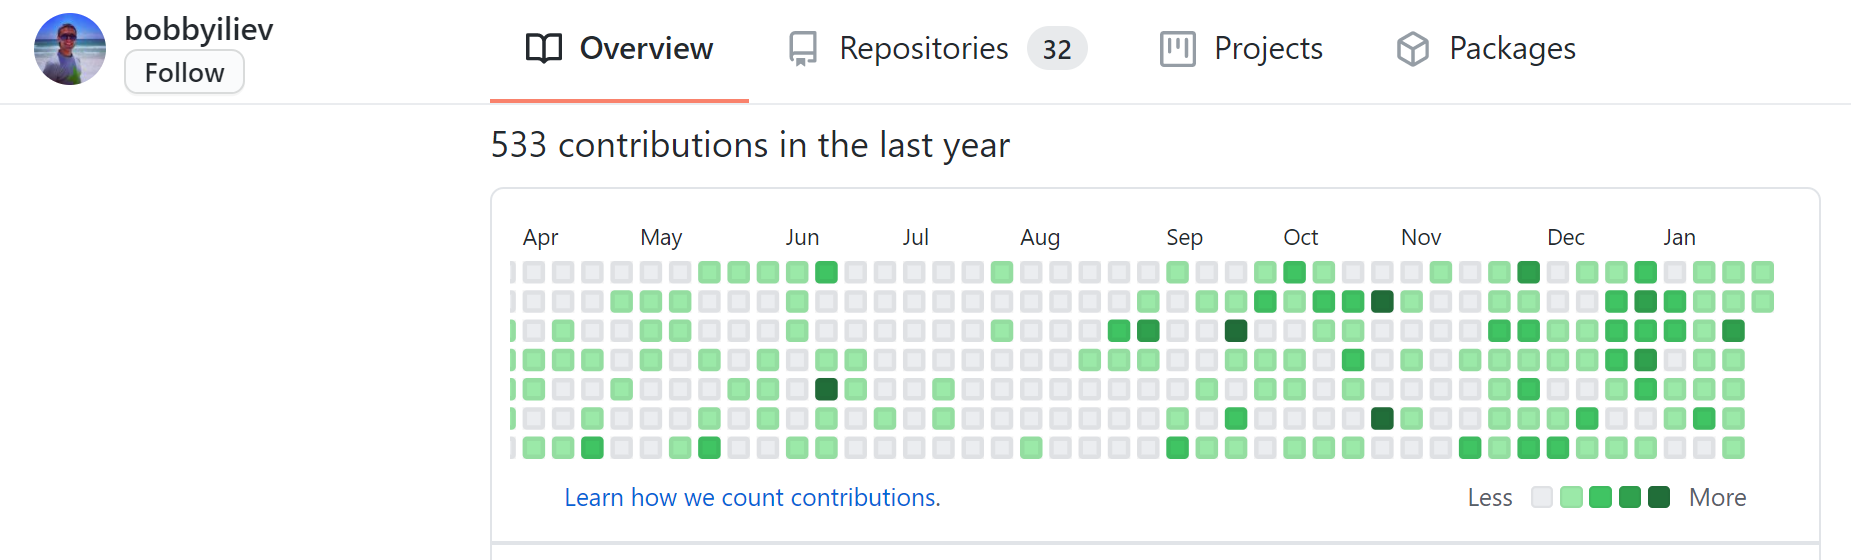This screenshot has width=1851, height=560.
Task: Switch to the Repositories tab
Action: pyautogui.click(x=937, y=49)
